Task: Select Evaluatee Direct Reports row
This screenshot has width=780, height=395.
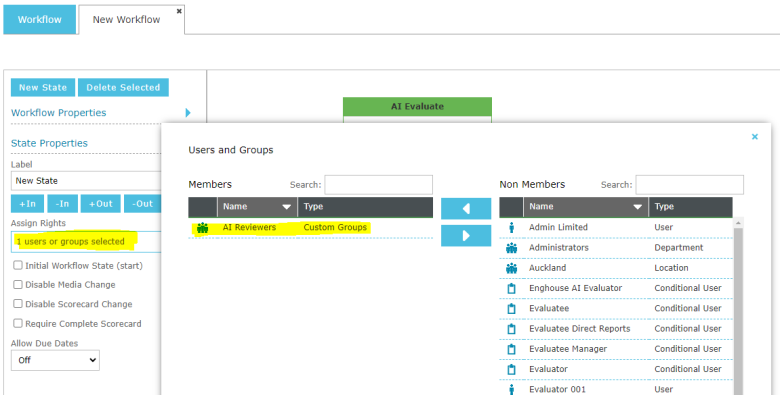Action: (616, 329)
